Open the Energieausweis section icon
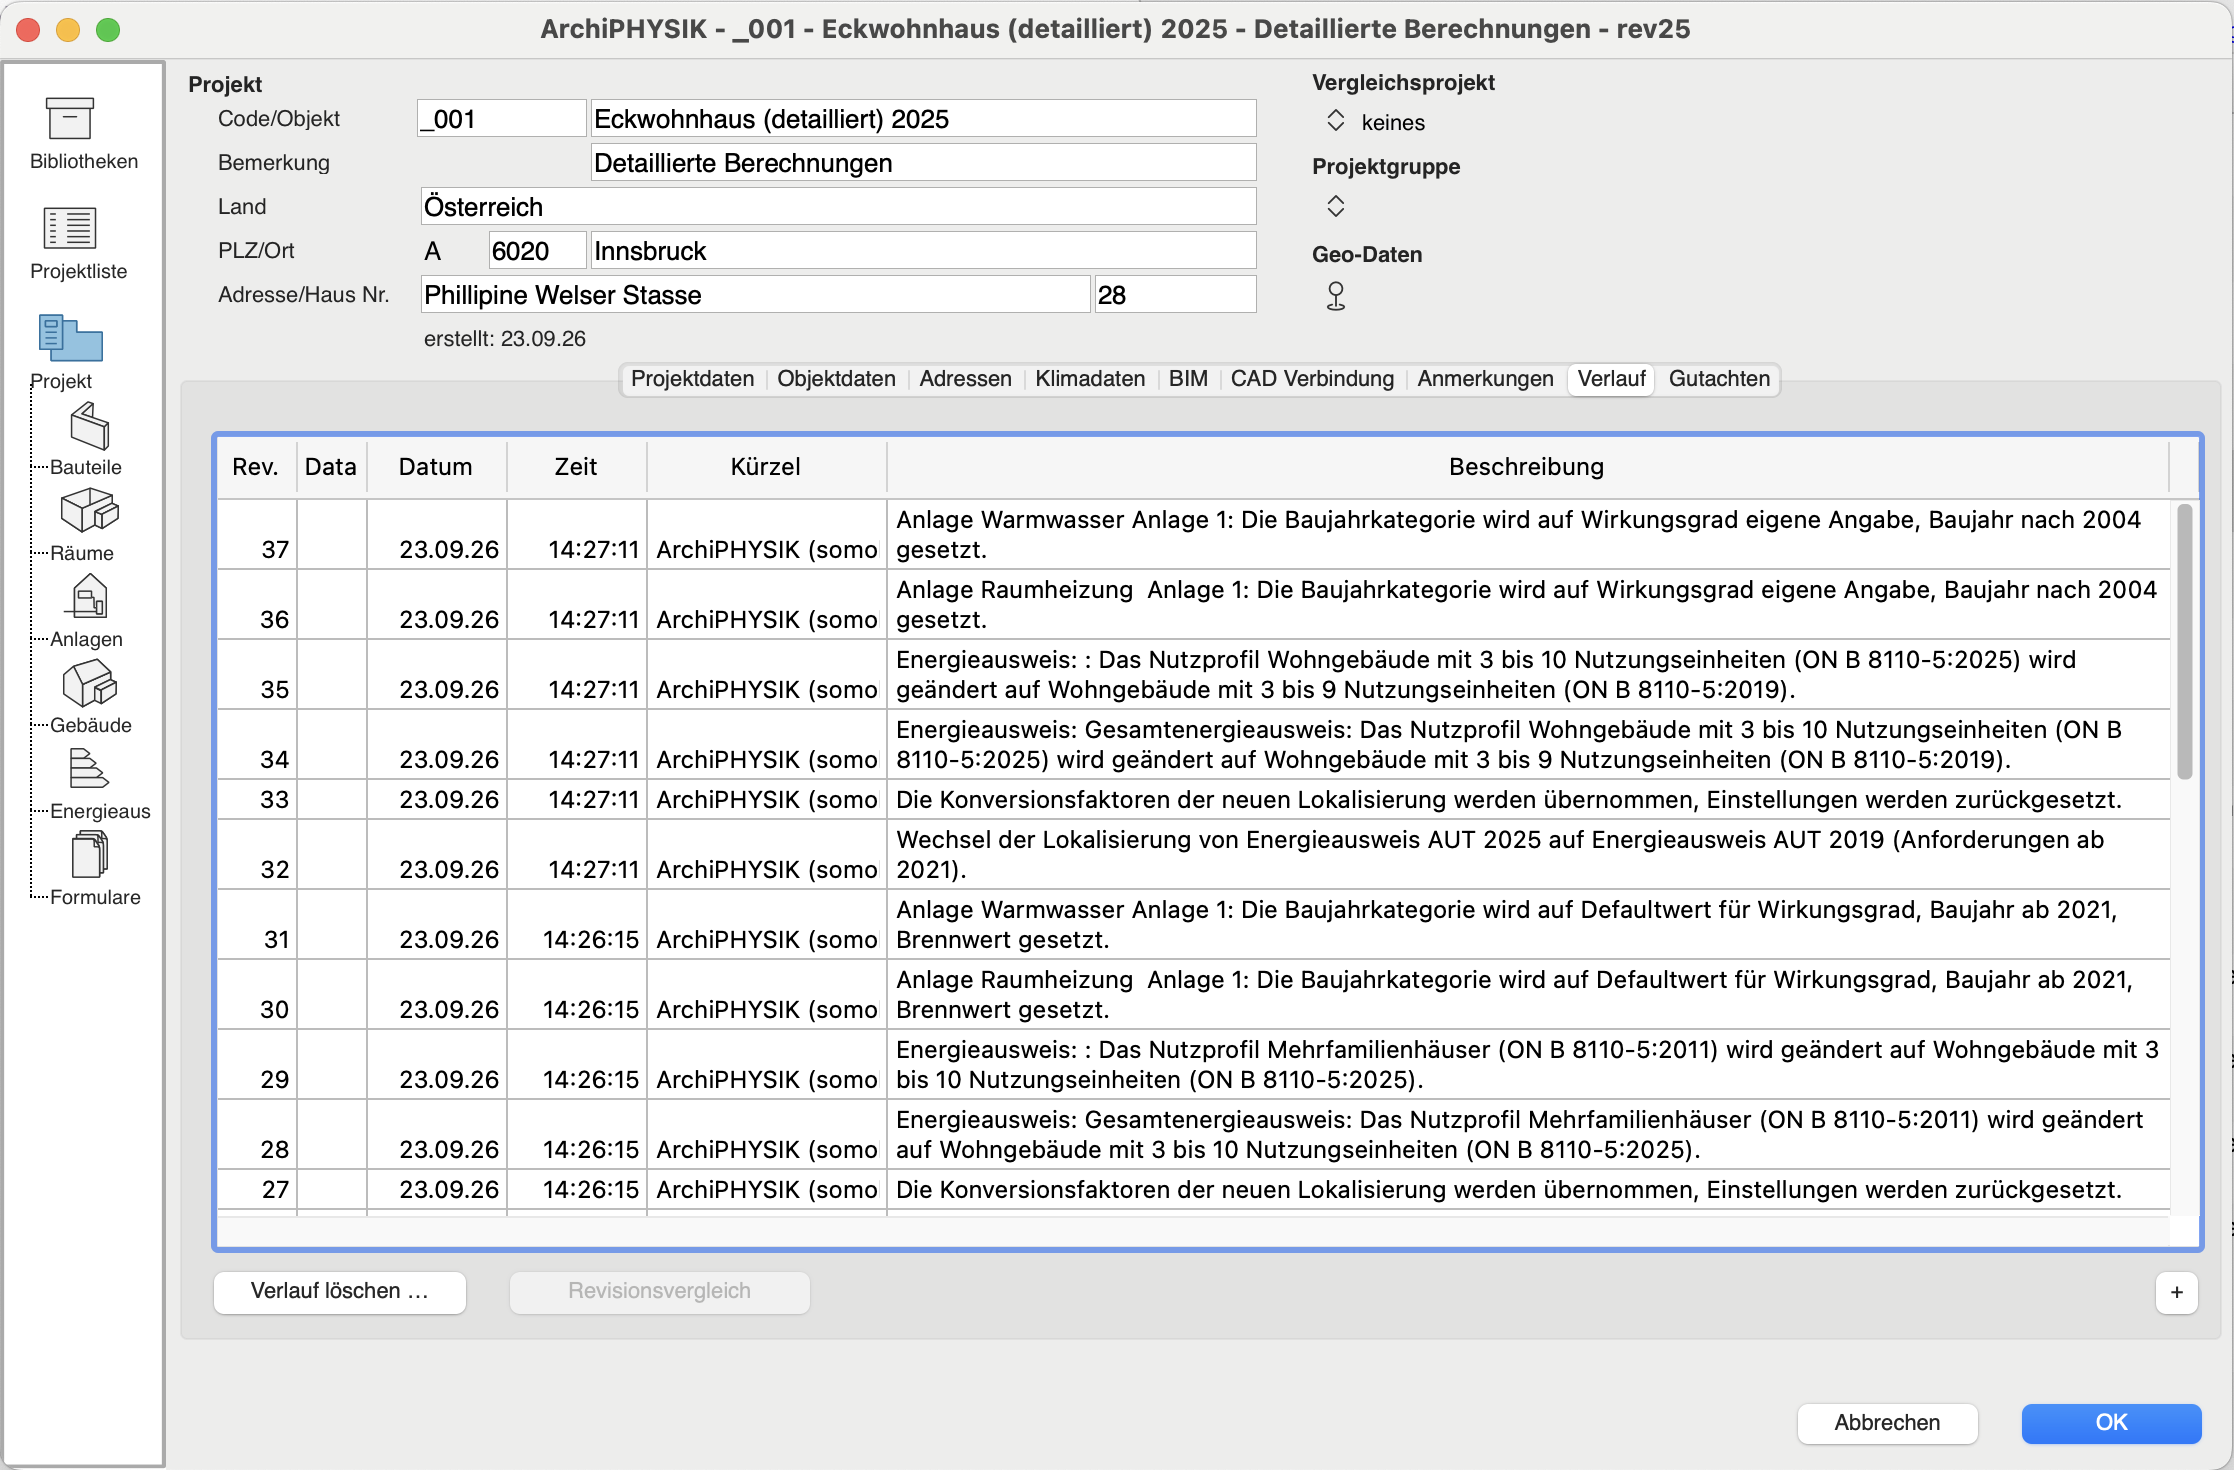Viewport: 2234px width, 1470px height. click(x=89, y=769)
